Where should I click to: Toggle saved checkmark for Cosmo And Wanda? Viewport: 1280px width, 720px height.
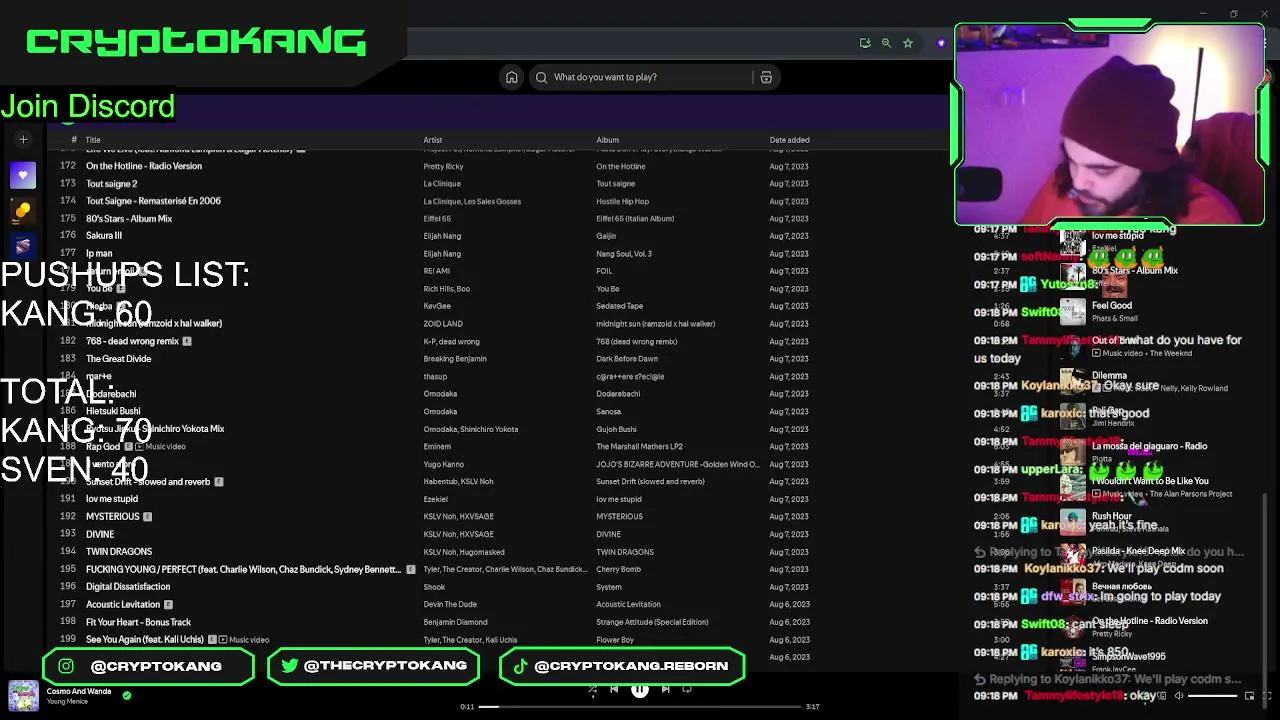(x=127, y=695)
